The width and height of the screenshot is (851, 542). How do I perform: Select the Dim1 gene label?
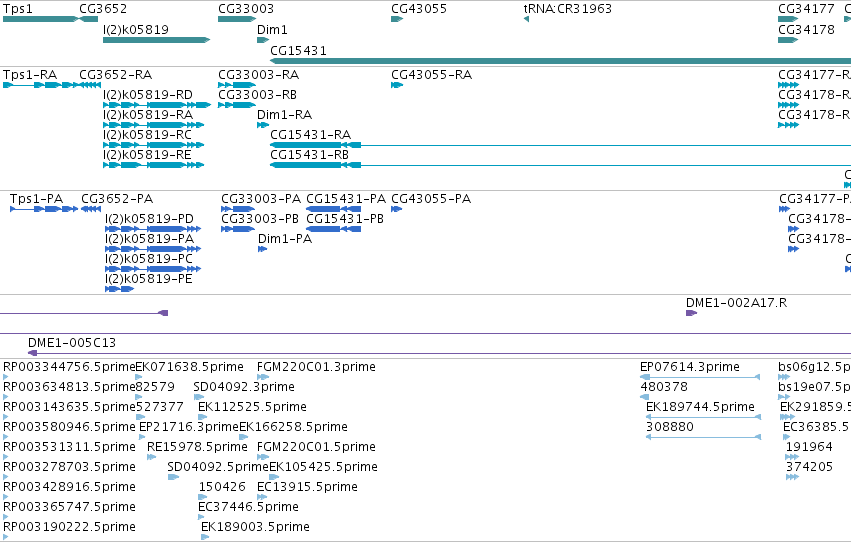pyautogui.click(x=272, y=29)
